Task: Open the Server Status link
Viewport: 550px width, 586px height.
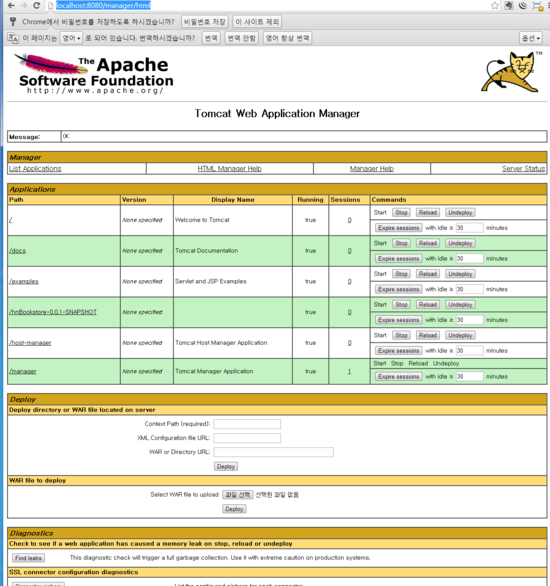Action: point(523,169)
